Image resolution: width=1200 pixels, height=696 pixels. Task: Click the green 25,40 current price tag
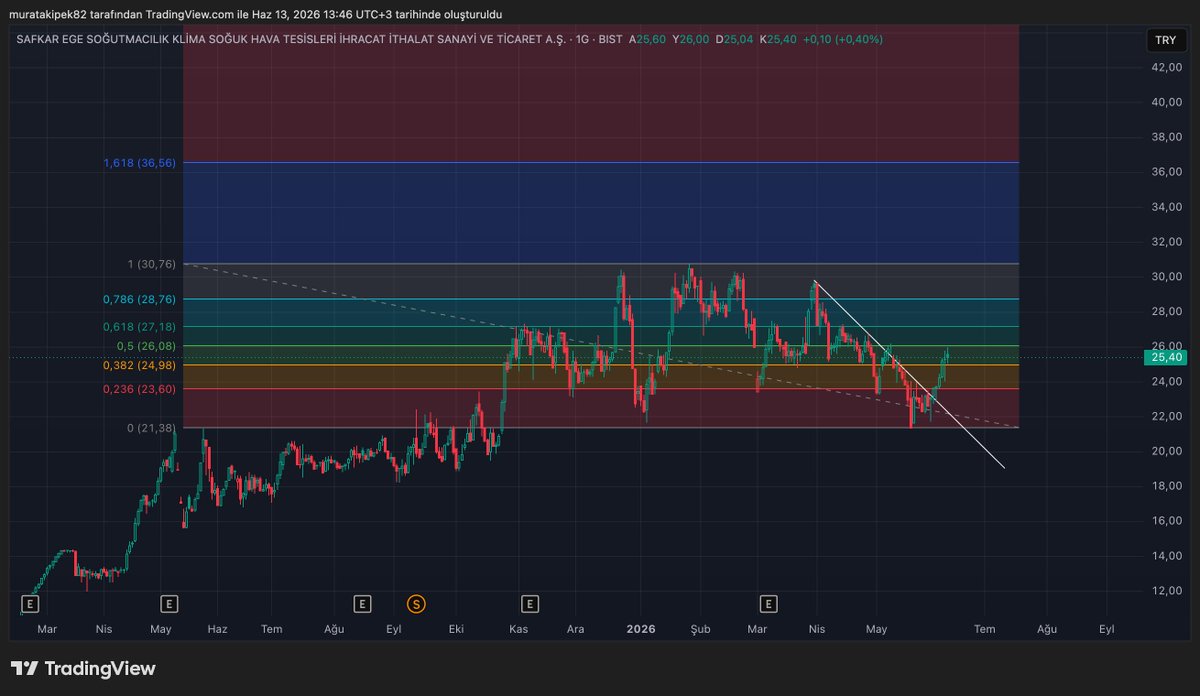point(1167,357)
